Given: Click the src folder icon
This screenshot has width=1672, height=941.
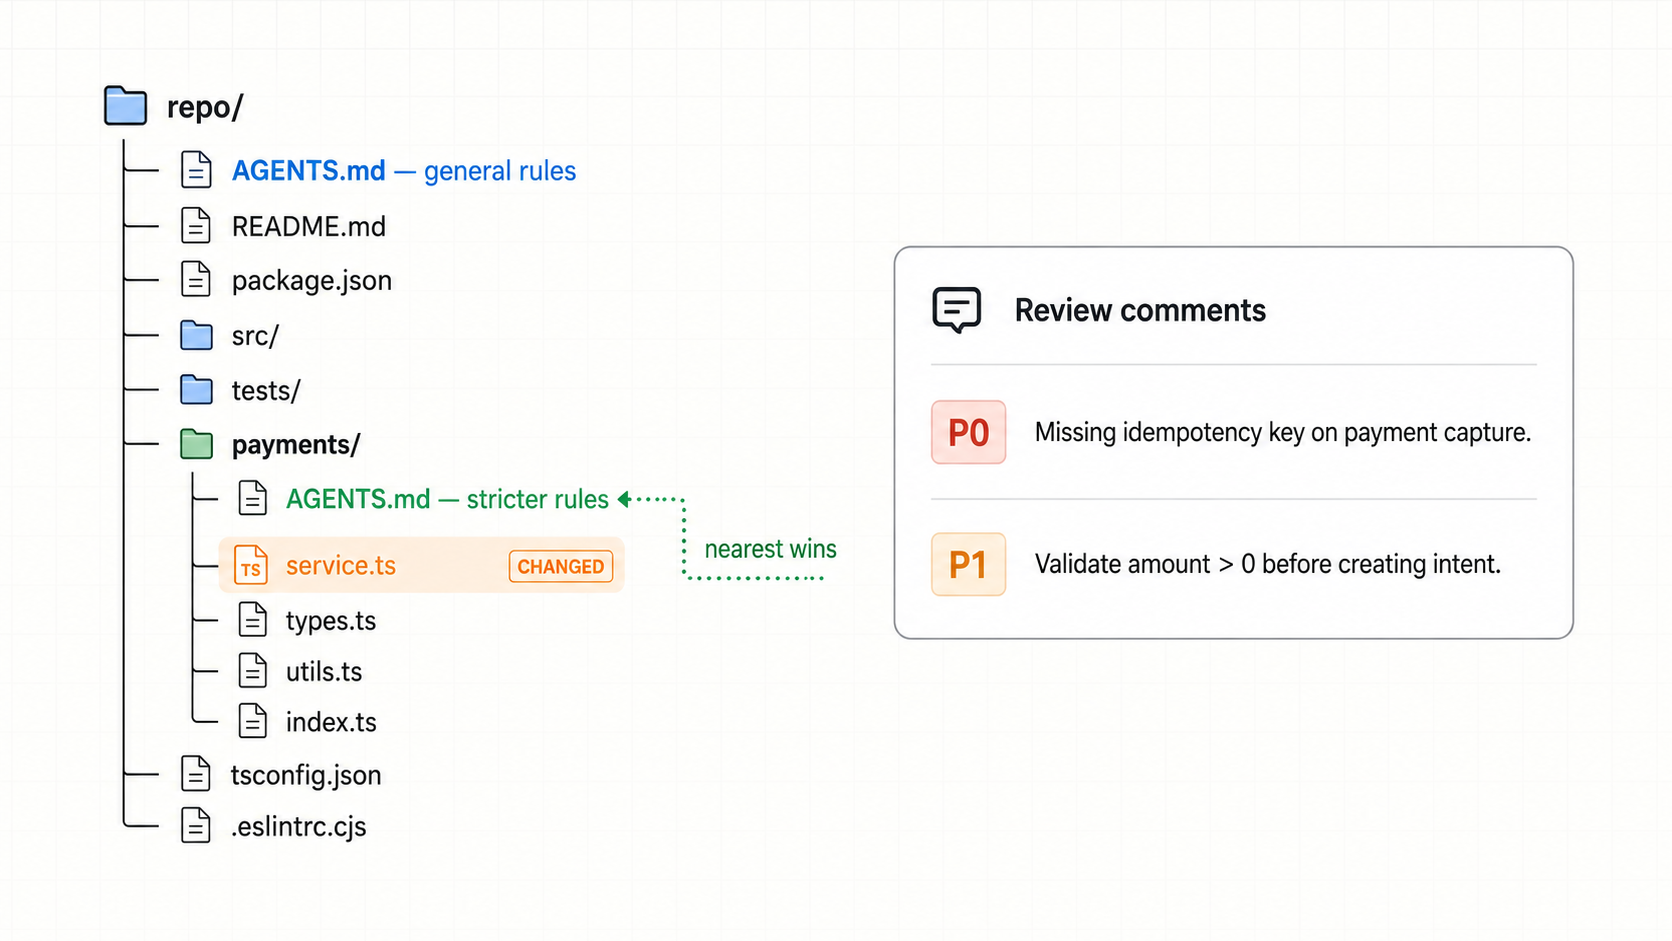Looking at the screenshot, I should click(x=196, y=336).
